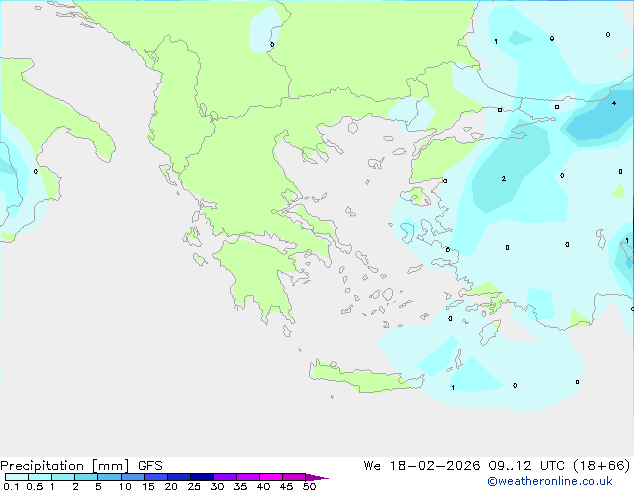Click the "2" precipitation value over Turkey
The height and width of the screenshot is (490, 634).
tap(503, 178)
